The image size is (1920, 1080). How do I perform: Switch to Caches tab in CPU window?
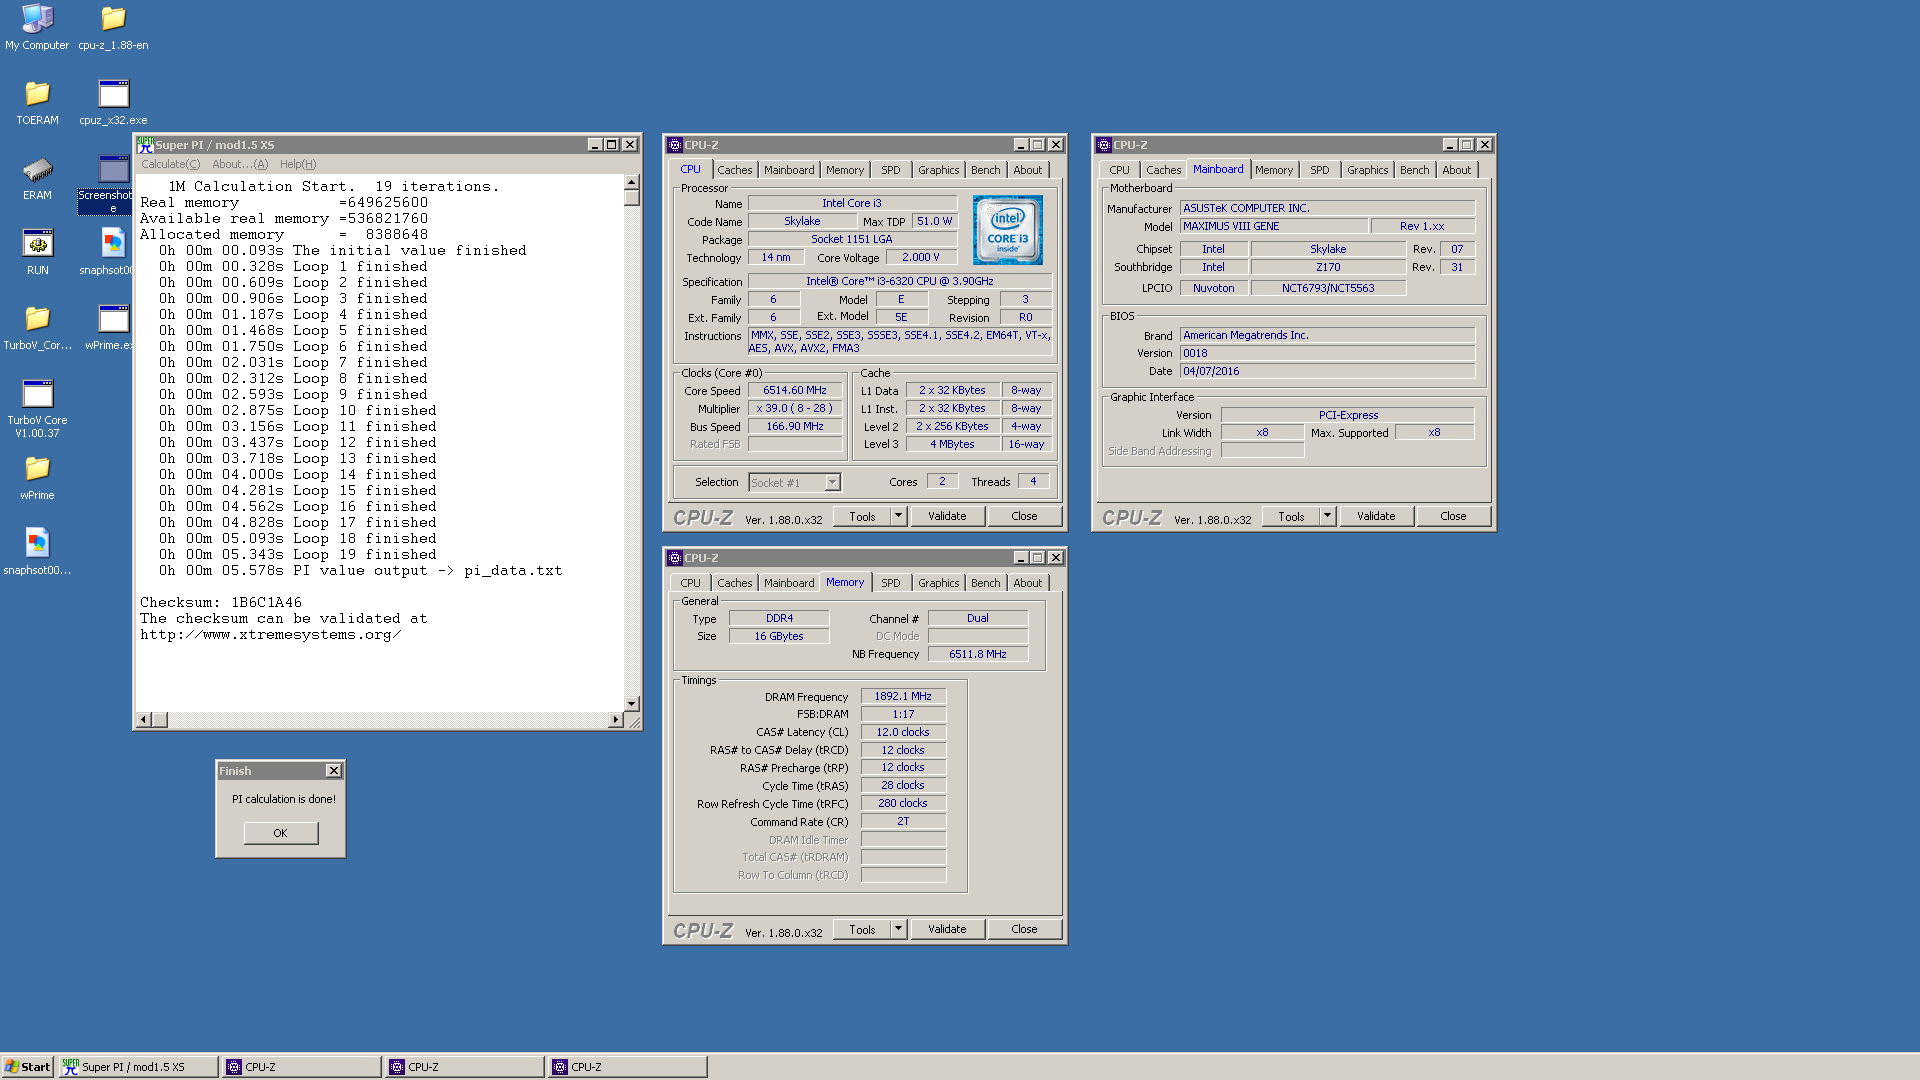(x=734, y=170)
